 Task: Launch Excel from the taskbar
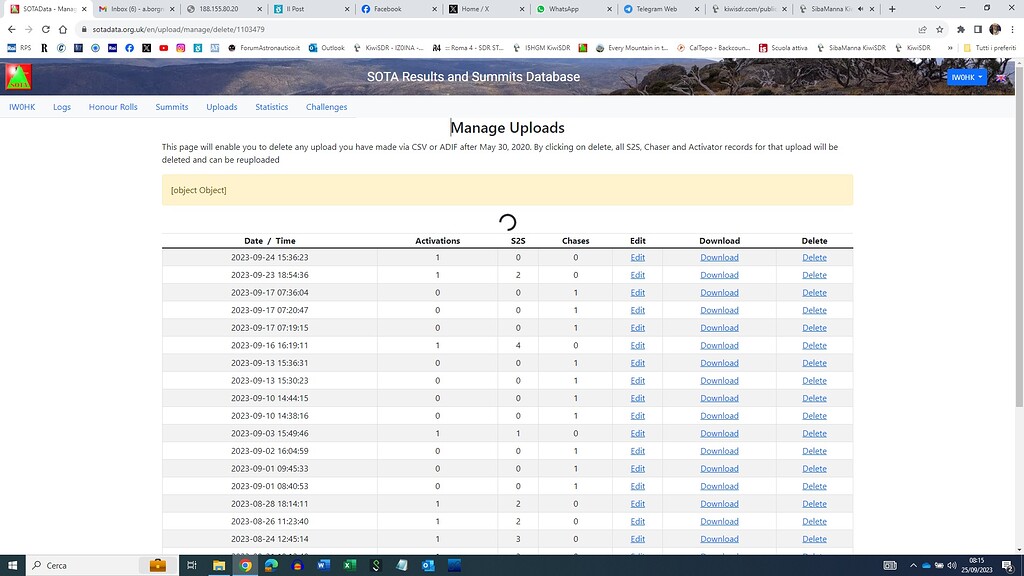[x=349, y=565]
